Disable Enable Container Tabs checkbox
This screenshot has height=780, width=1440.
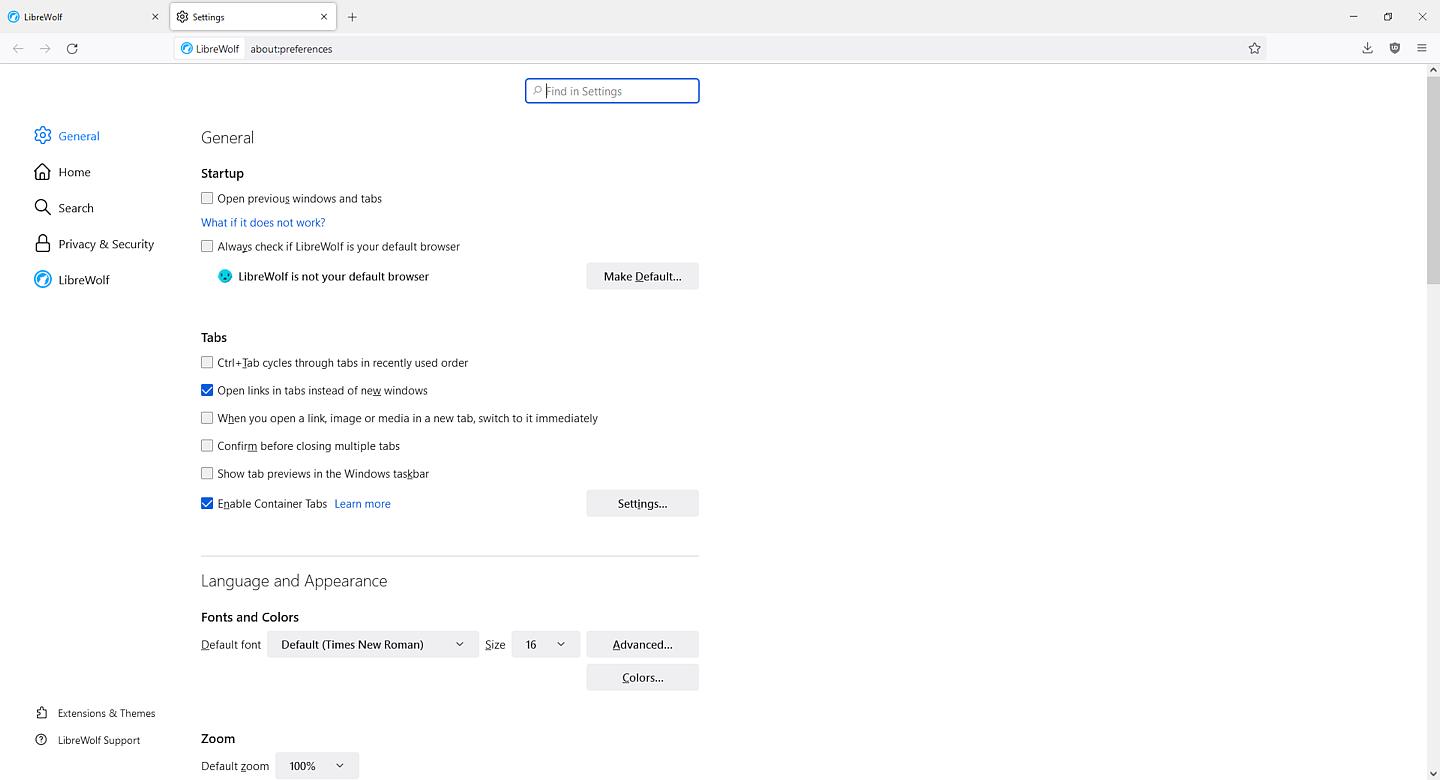coord(207,503)
